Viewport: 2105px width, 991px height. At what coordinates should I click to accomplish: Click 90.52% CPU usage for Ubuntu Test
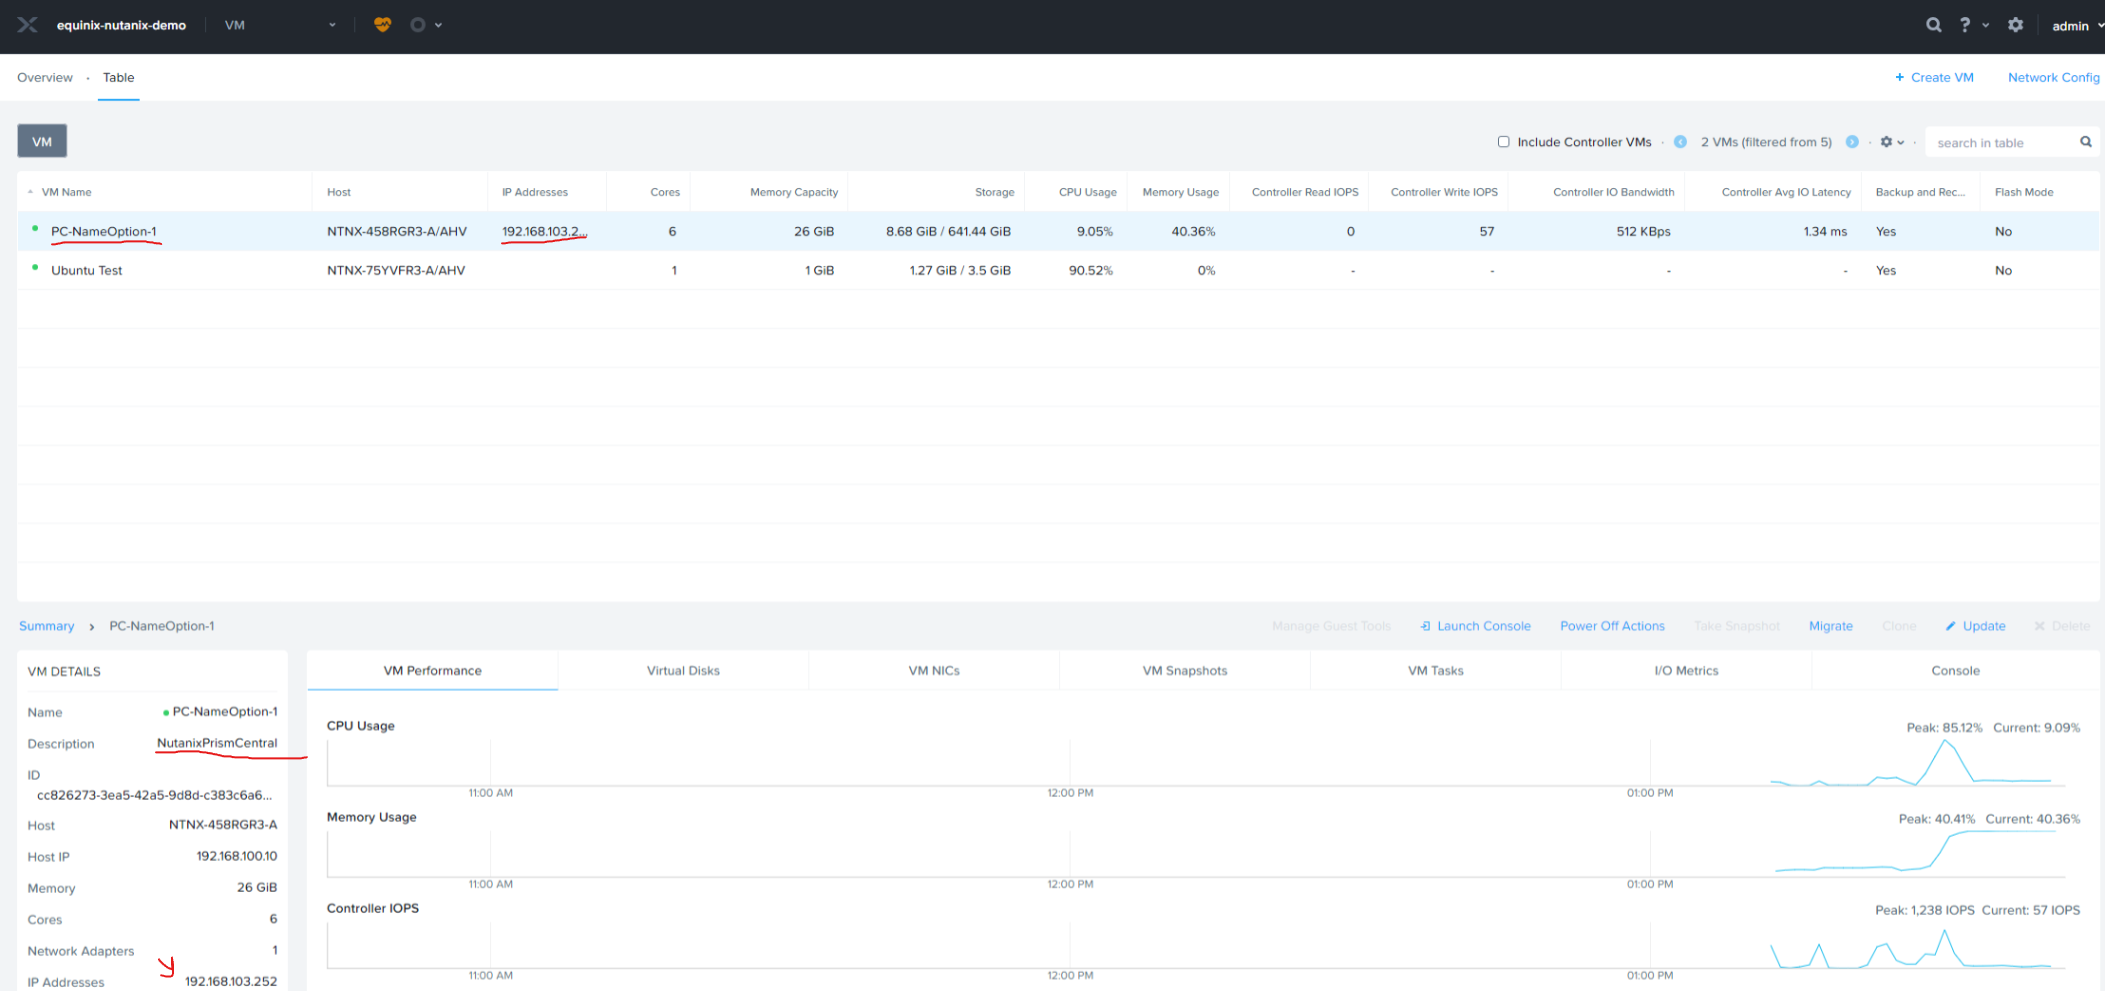[1090, 270]
